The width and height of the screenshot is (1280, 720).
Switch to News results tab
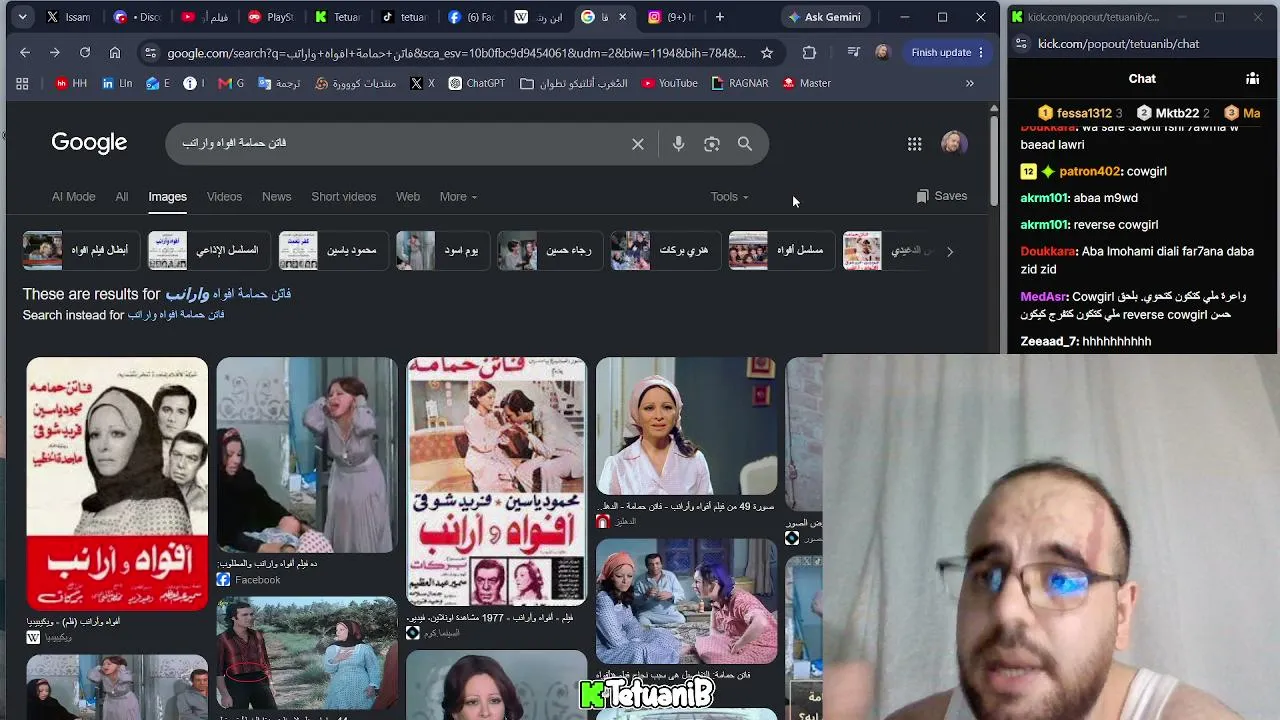[276, 196]
